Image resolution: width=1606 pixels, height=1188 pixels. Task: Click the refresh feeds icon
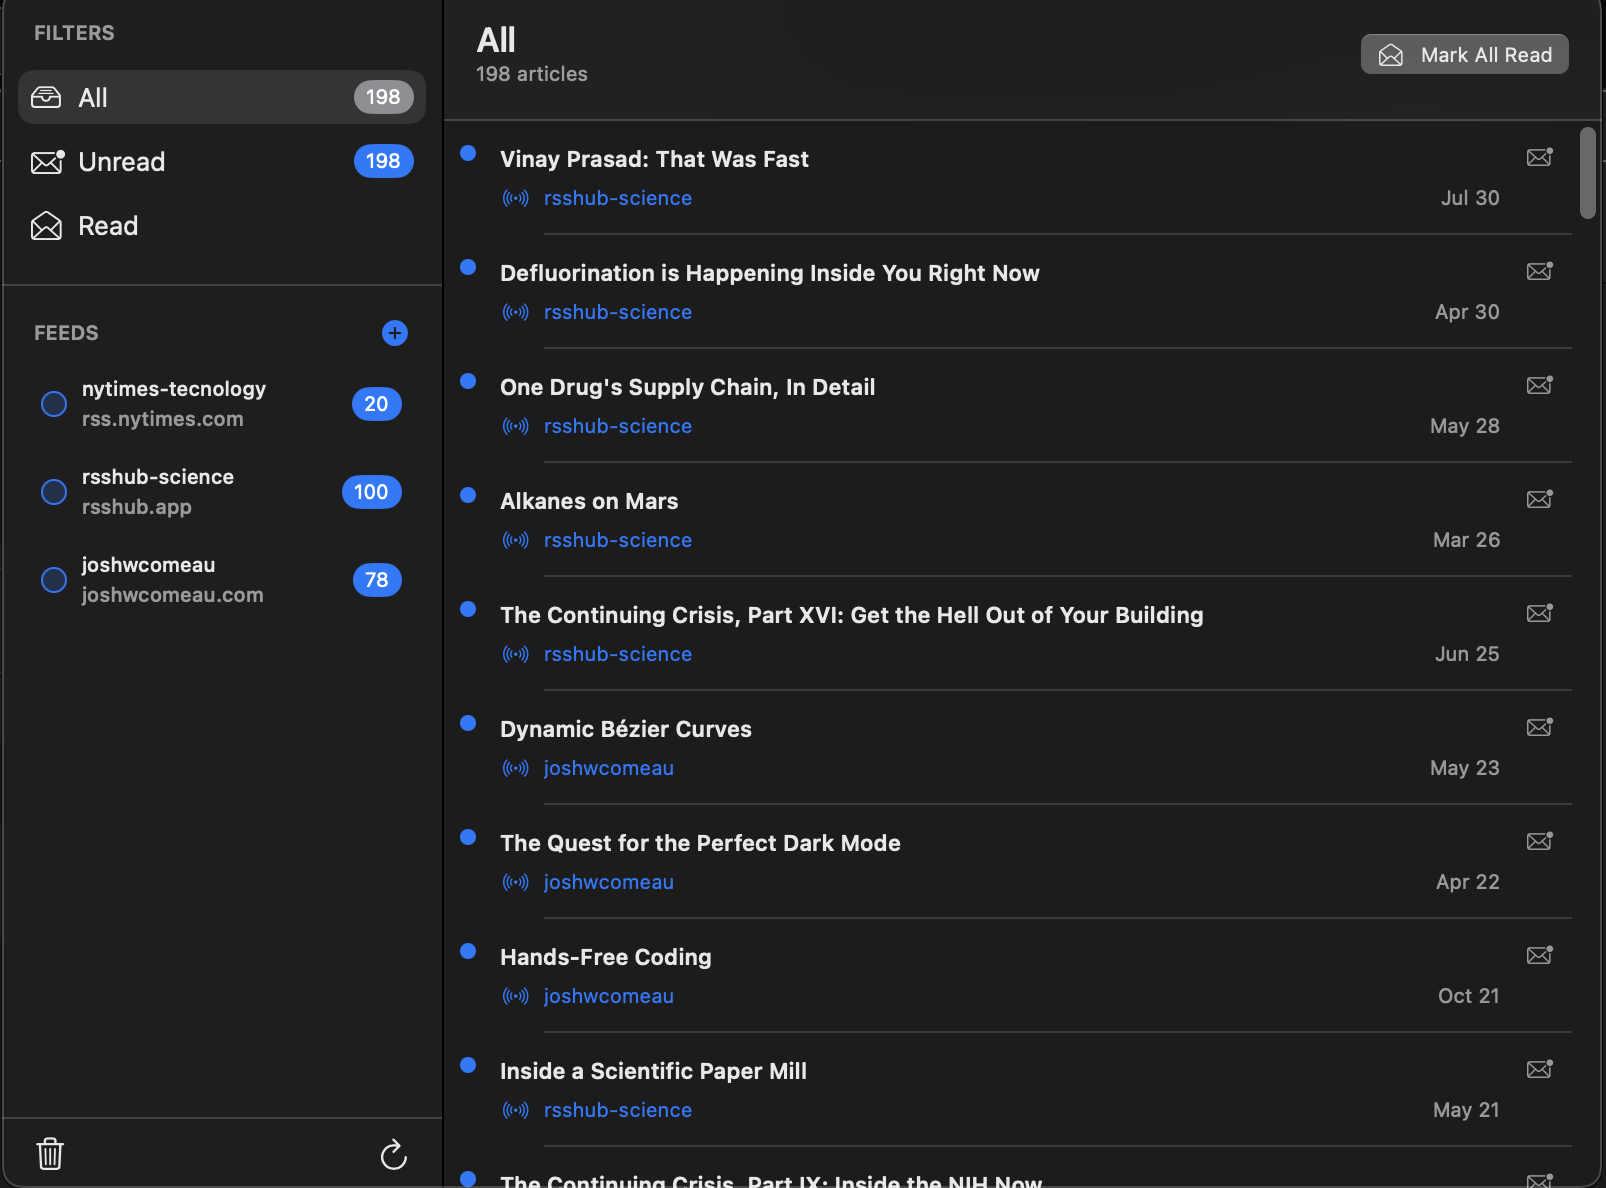pos(394,1155)
